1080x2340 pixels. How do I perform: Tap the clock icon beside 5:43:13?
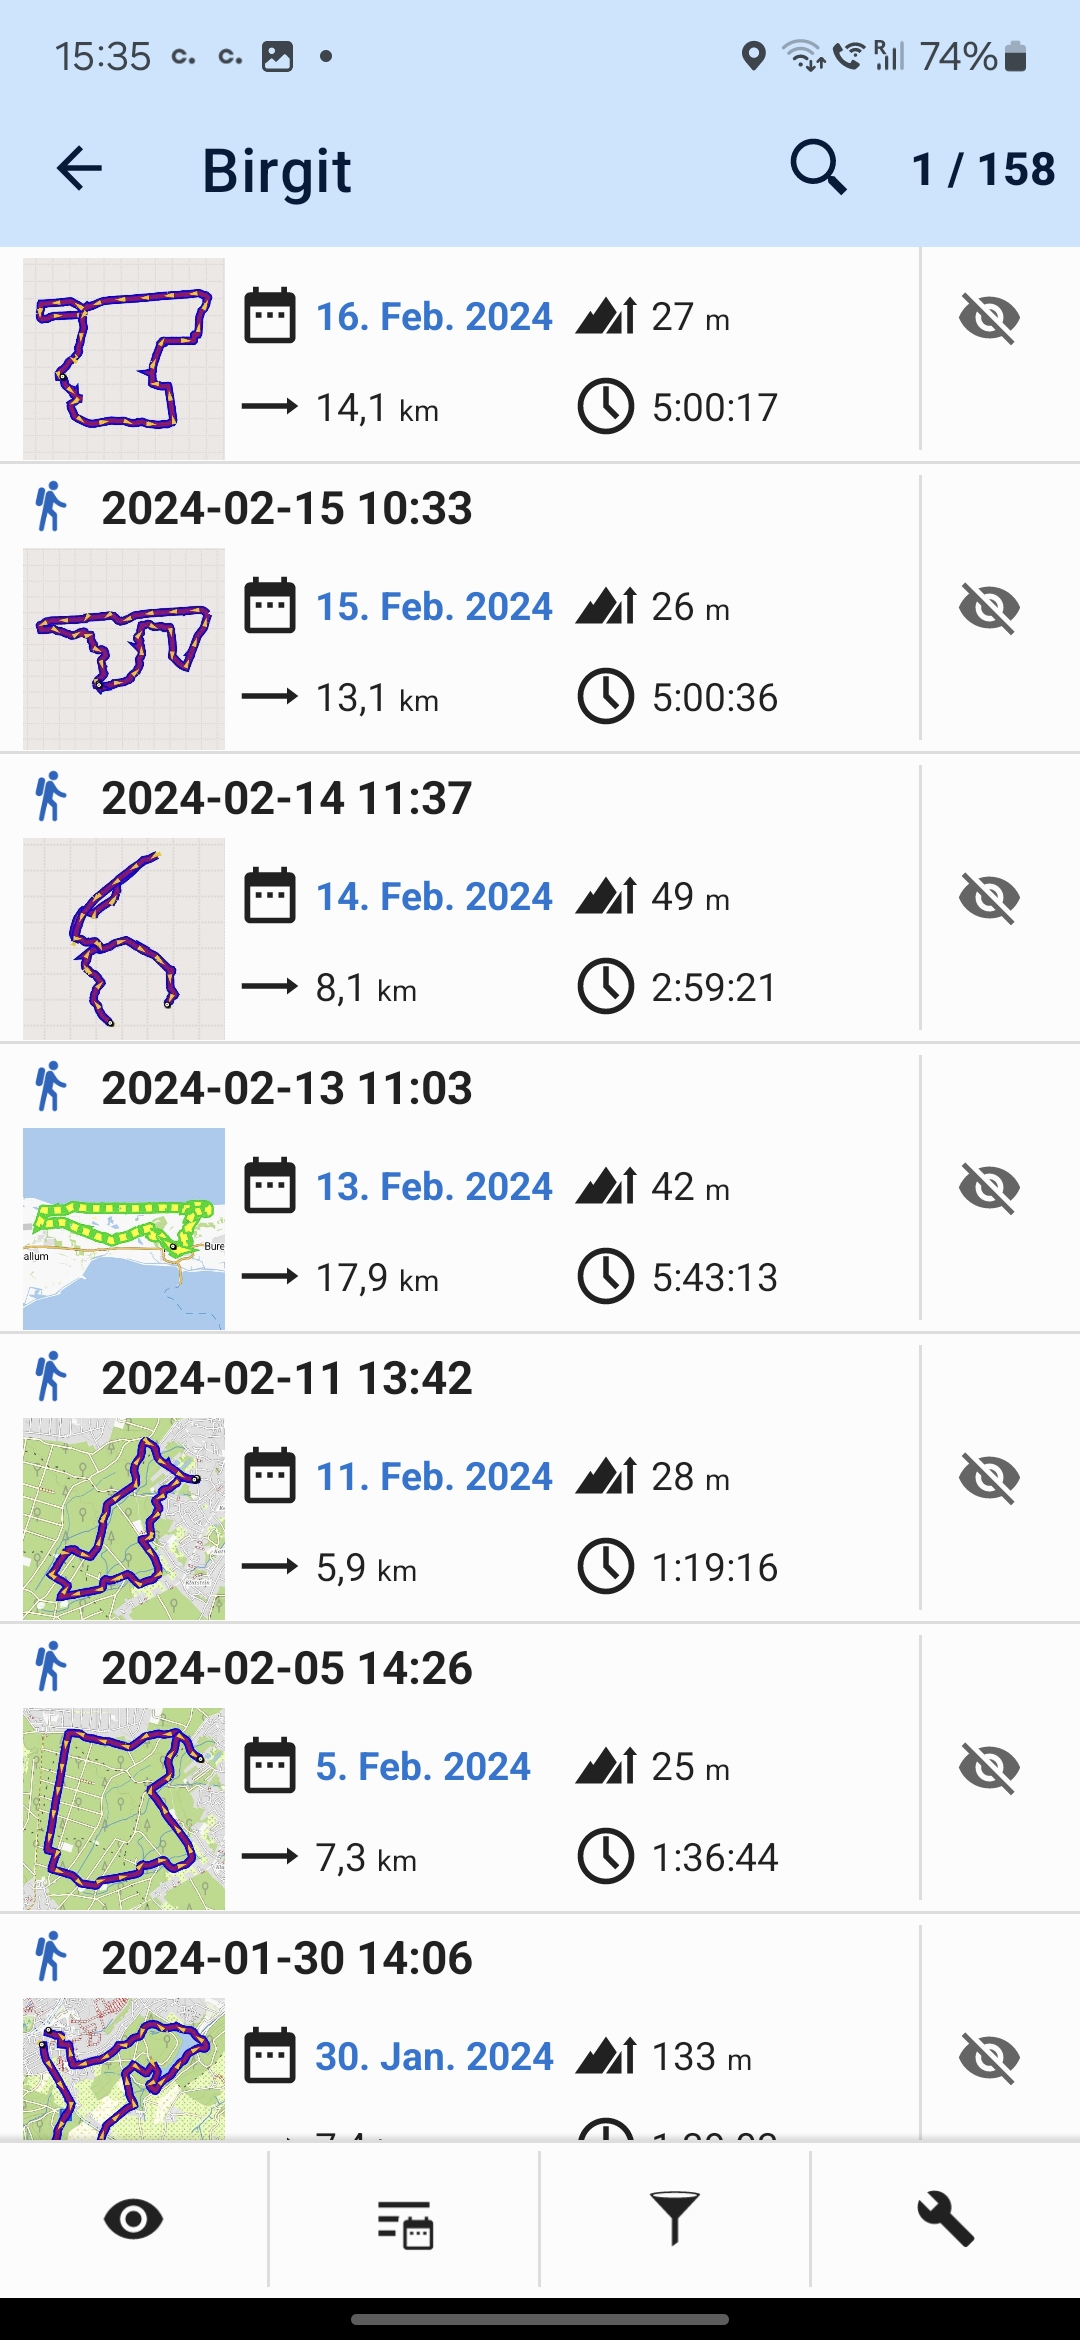[x=606, y=1276]
